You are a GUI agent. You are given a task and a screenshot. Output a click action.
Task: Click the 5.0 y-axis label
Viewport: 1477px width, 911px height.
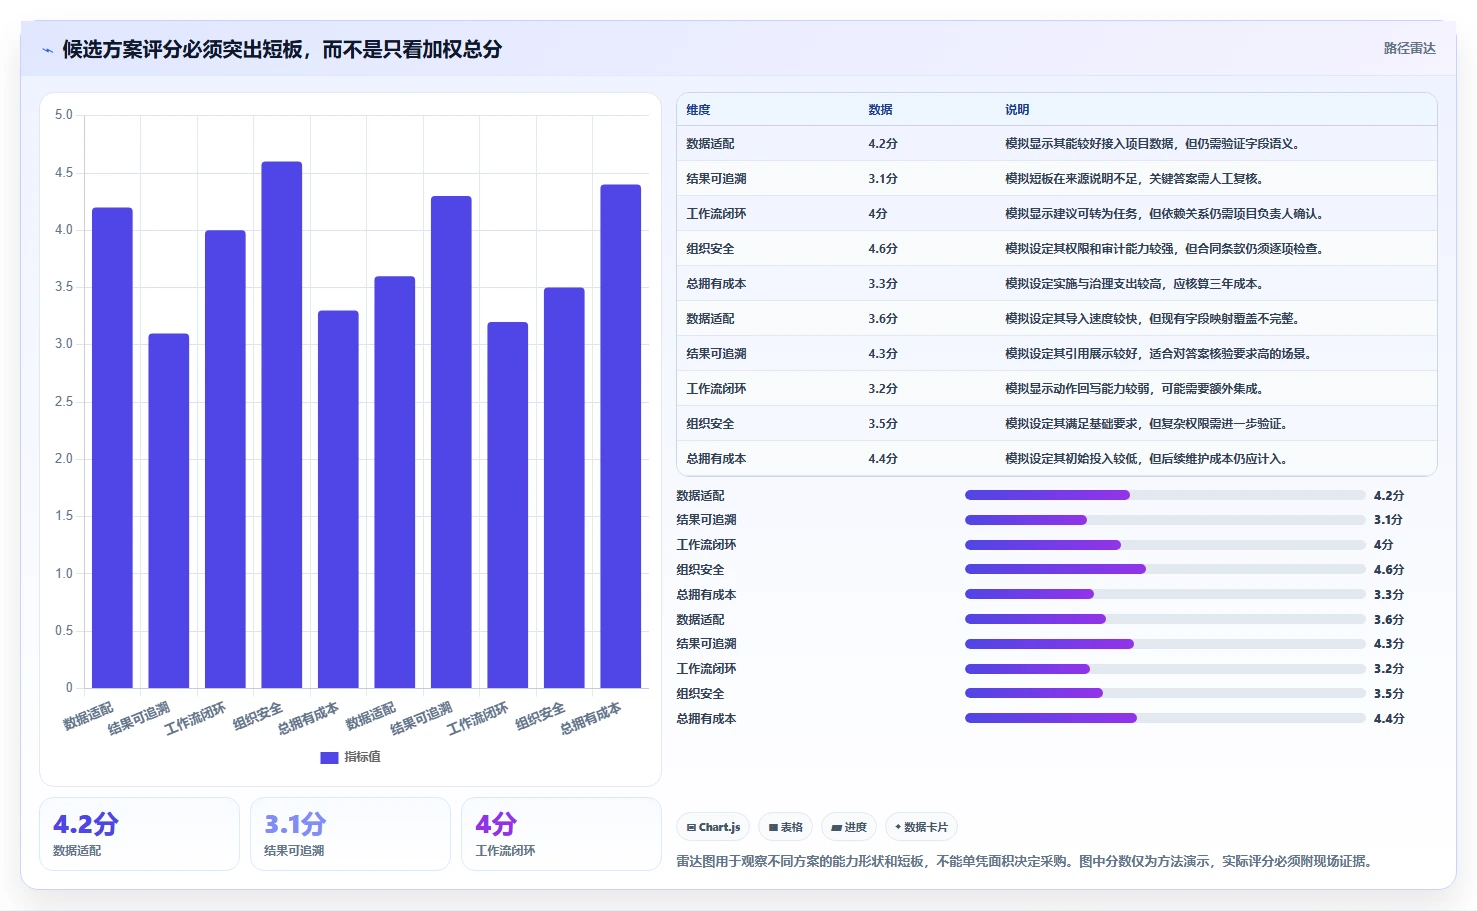point(64,115)
